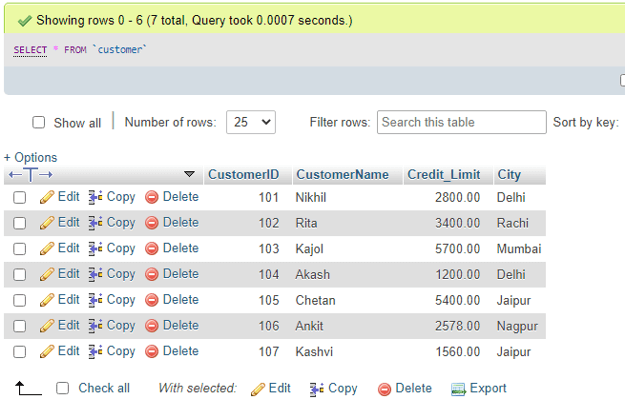Click the 2578.00 credit limit cell

[458, 326]
